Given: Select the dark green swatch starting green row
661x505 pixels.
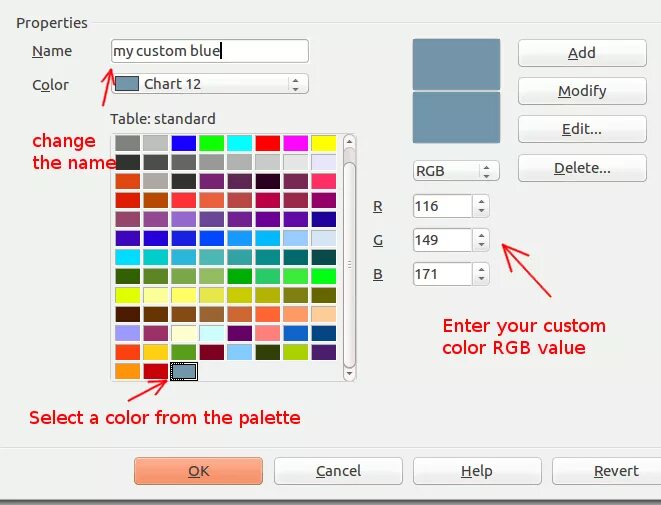Looking at the screenshot, I should 128,277.
